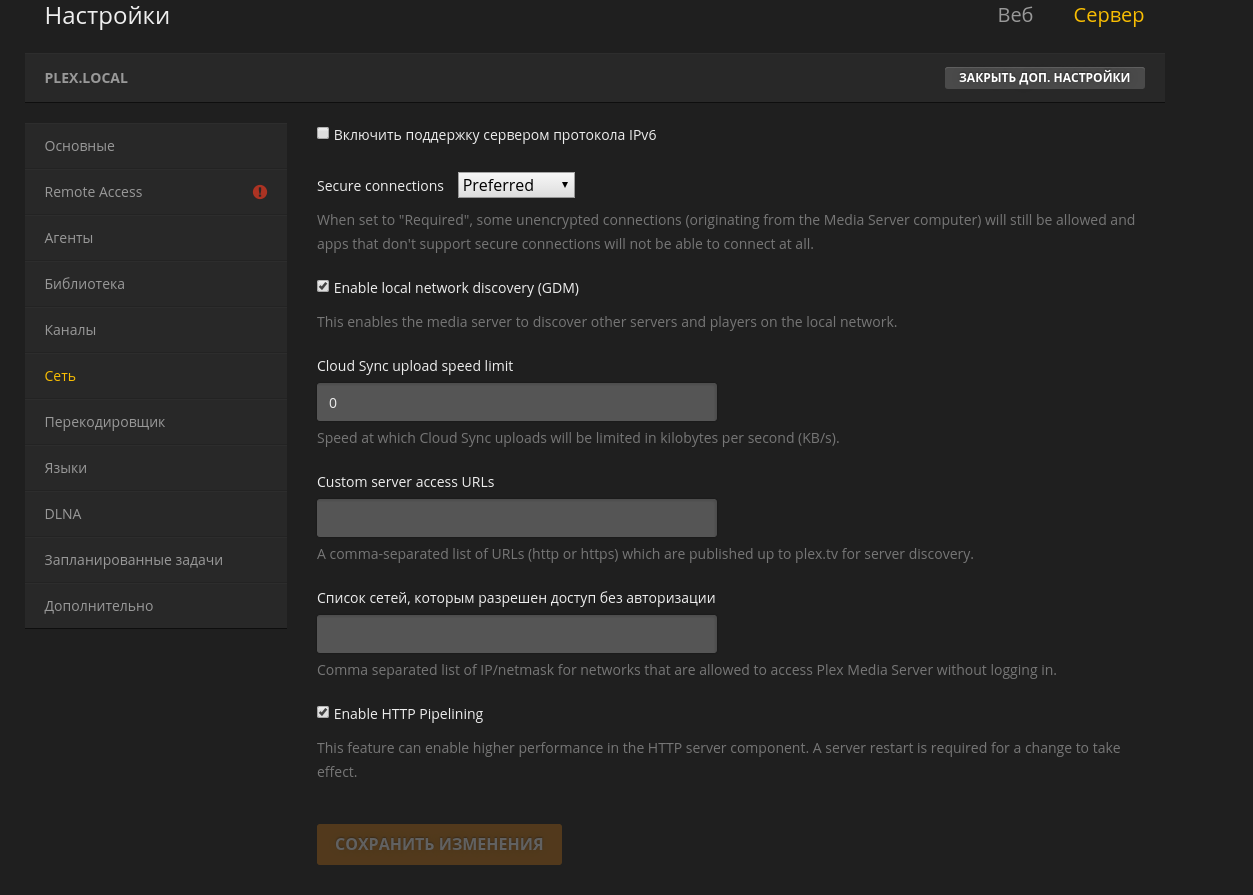Screen dimensions: 1253x895
Task: Click the Remote Access red warning icon
Action: click(260, 192)
